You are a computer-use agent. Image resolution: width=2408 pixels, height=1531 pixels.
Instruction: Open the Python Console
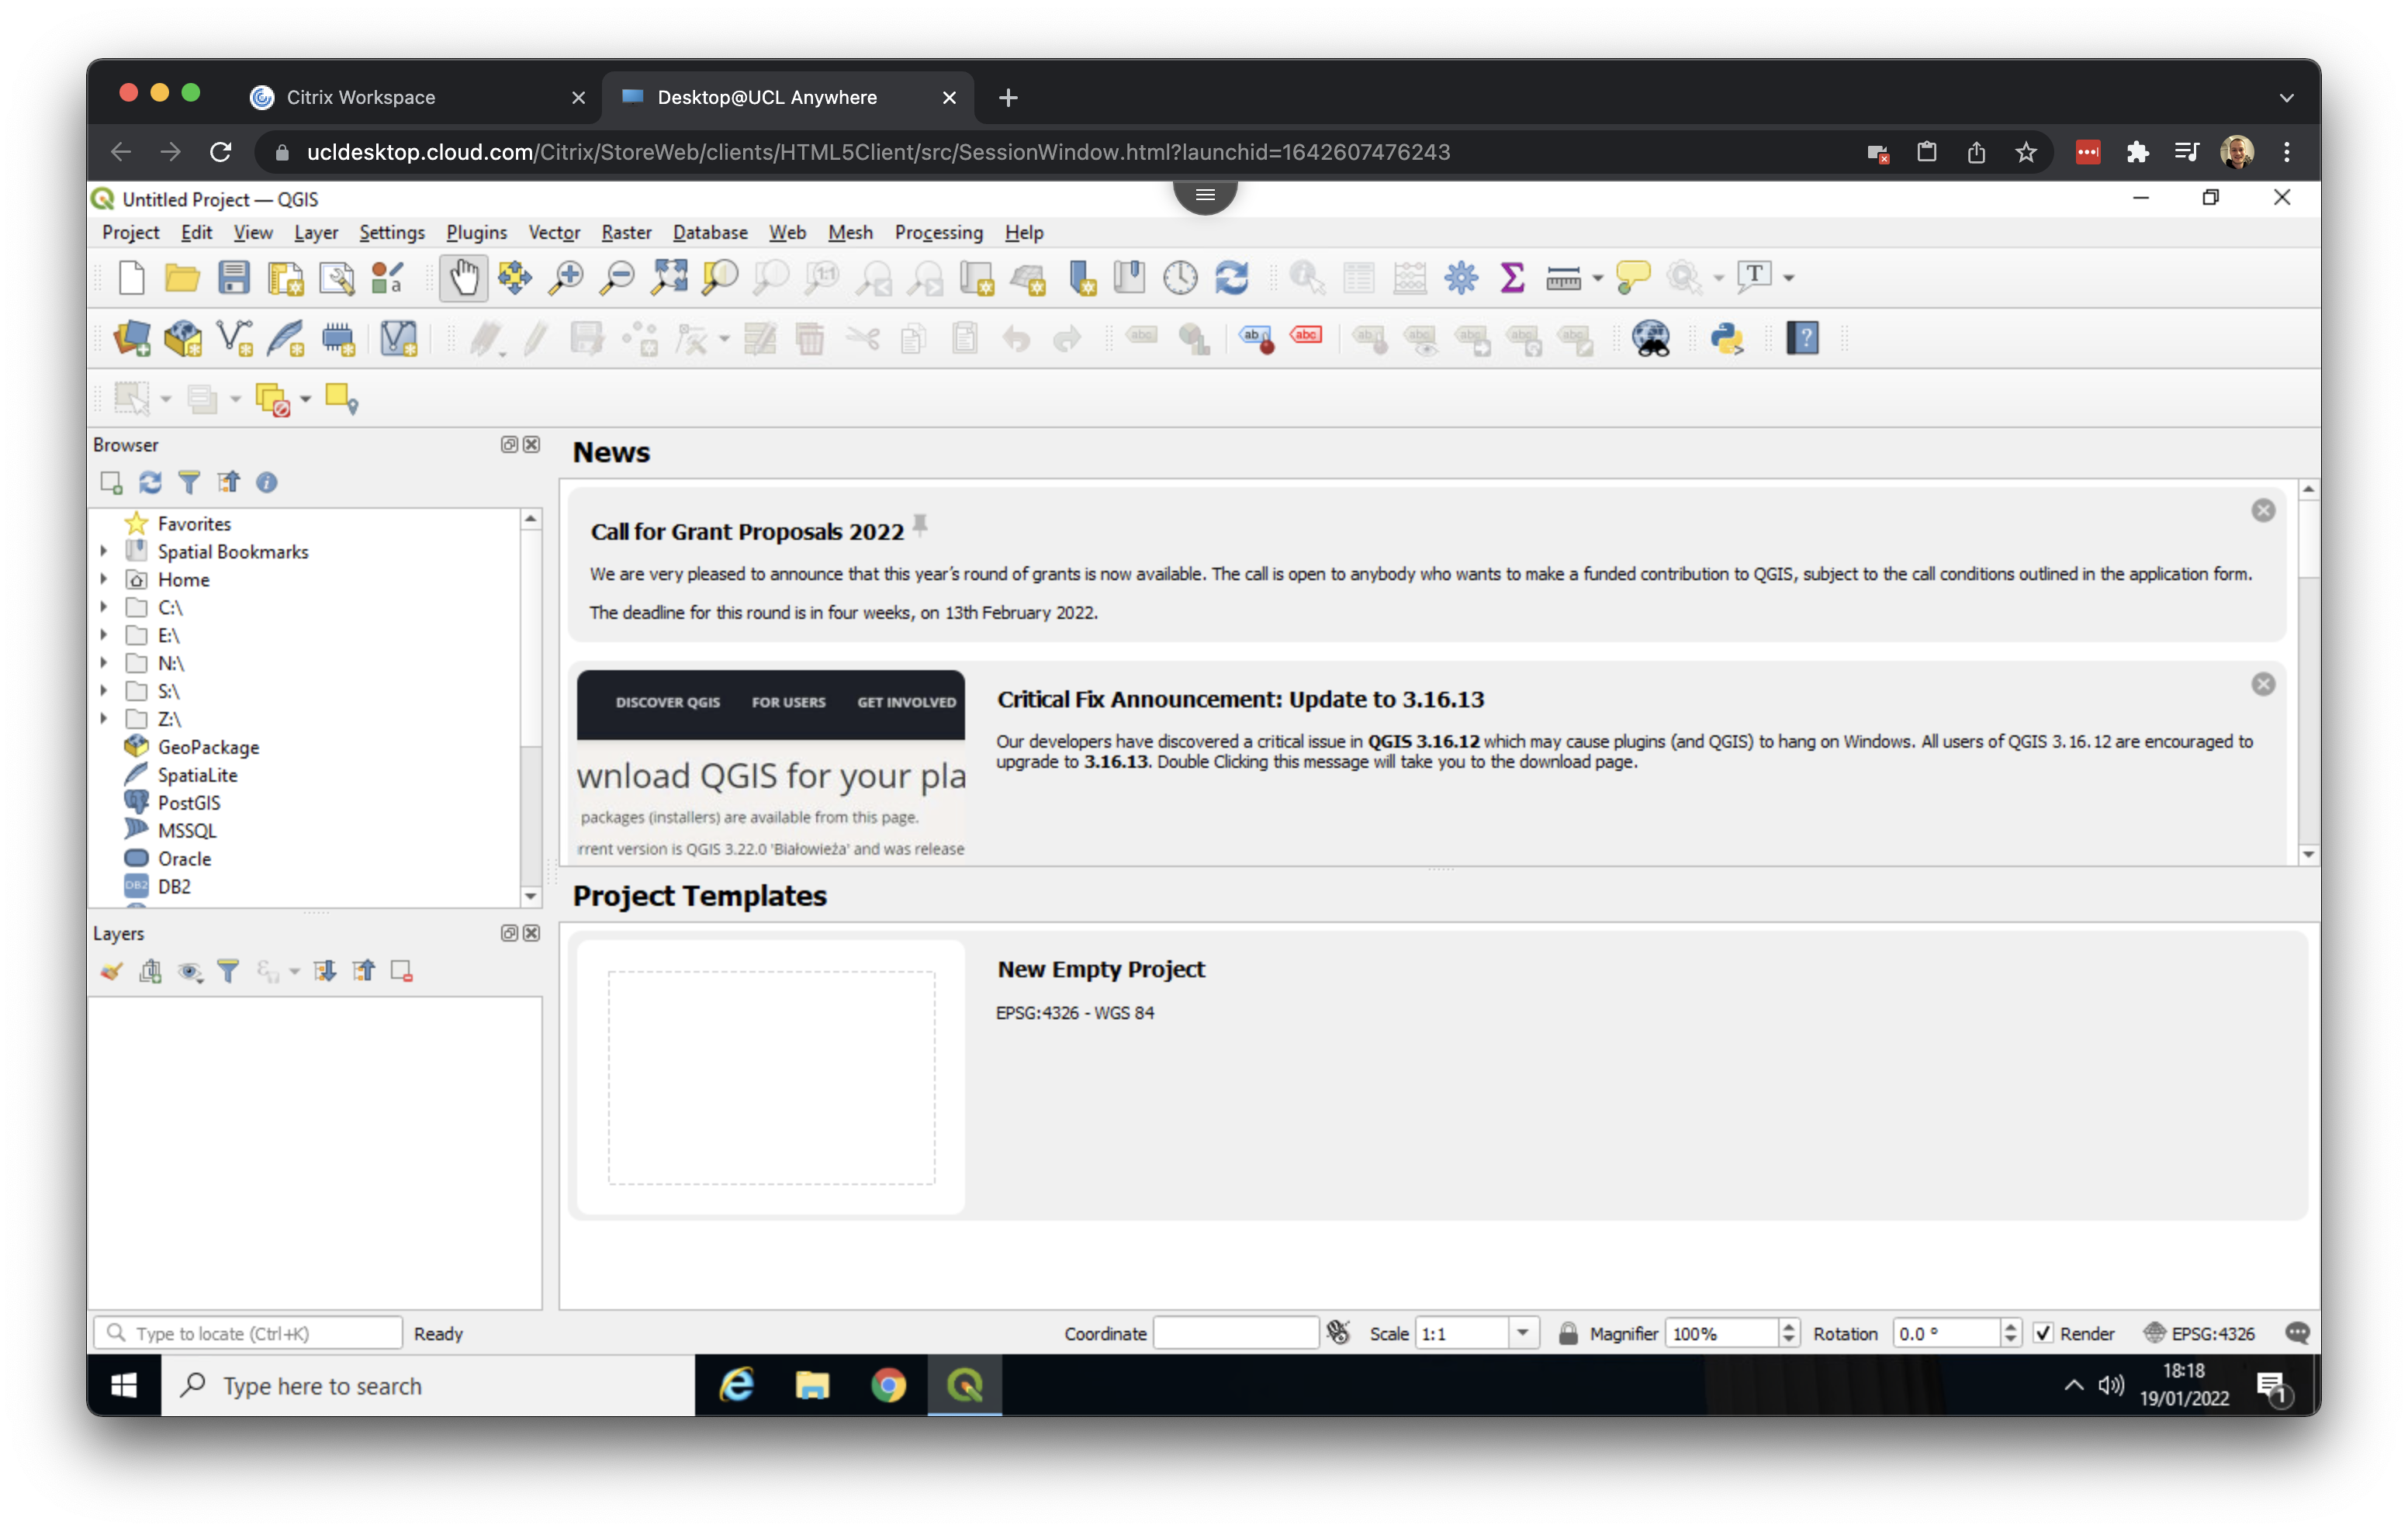coord(1728,338)
